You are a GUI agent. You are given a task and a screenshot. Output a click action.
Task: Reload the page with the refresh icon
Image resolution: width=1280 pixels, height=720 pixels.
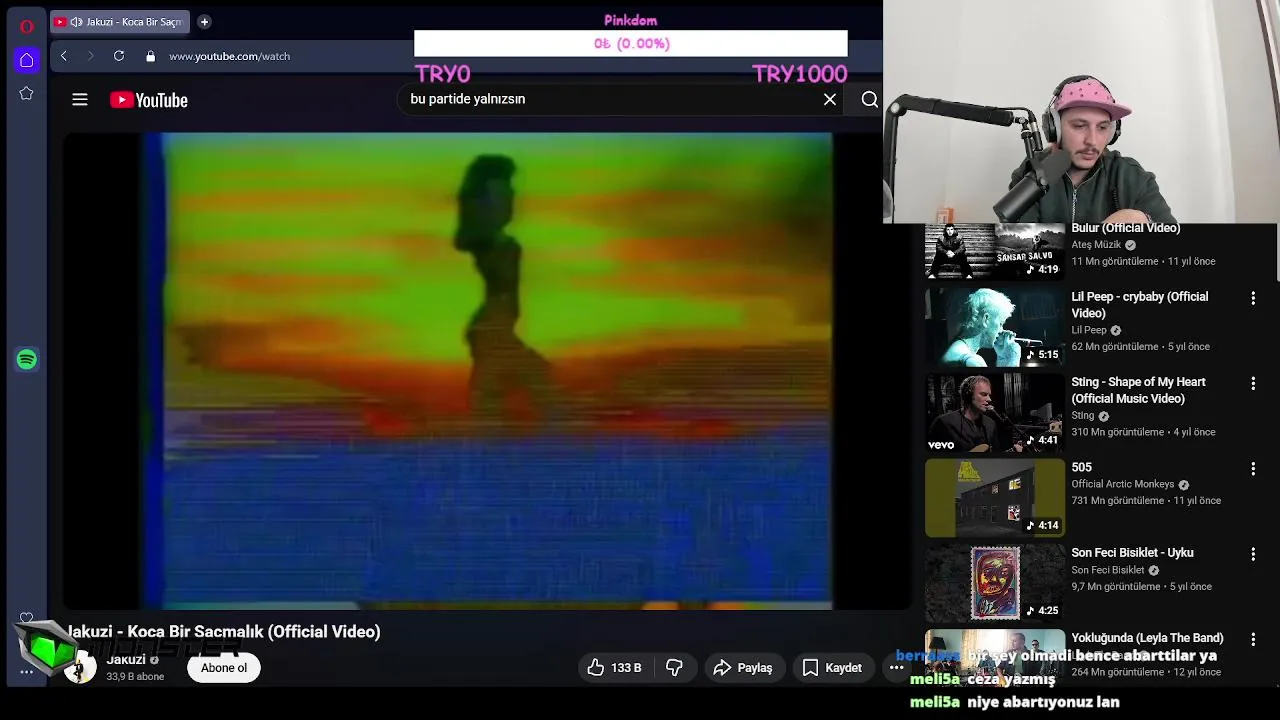tap(119, 56)
